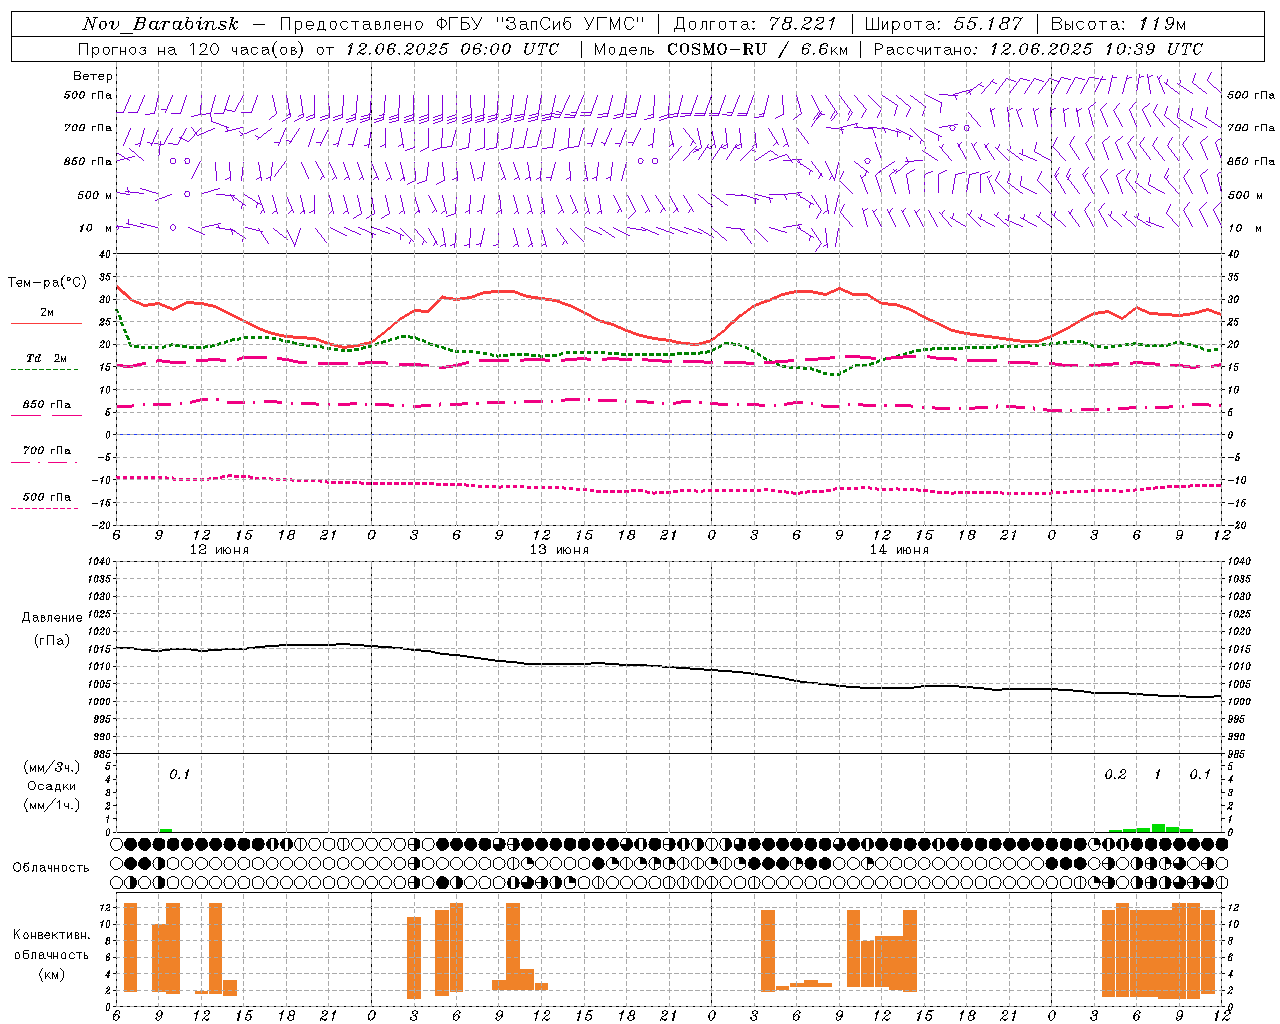Click the 13 июня date label
1280x1024 pixels.
559,550
